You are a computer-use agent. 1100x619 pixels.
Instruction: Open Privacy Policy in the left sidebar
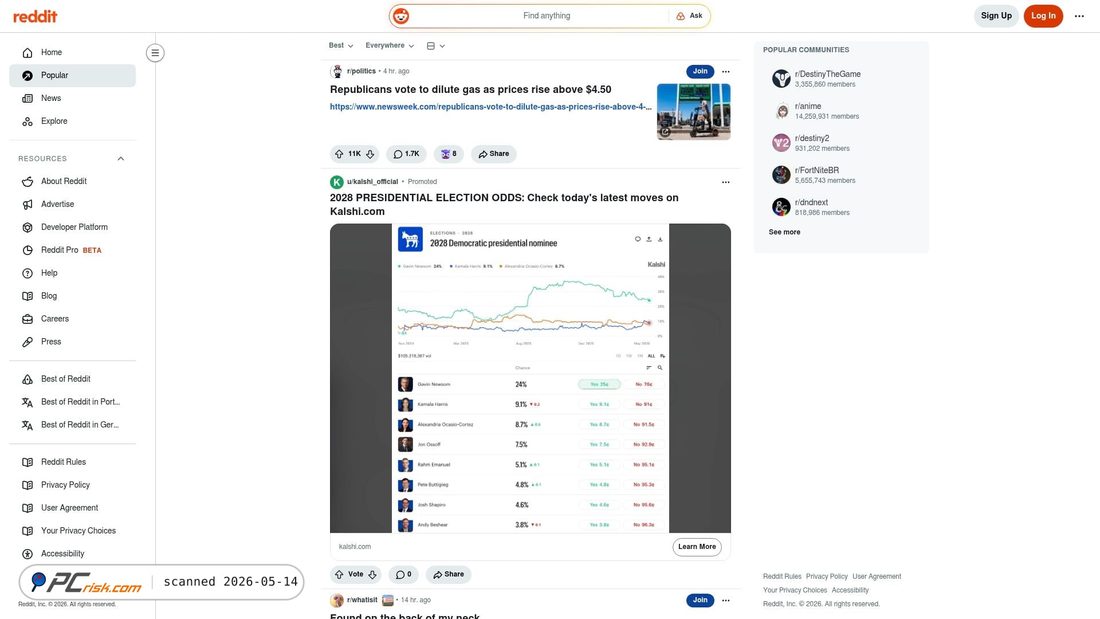(x=72, y=485)
